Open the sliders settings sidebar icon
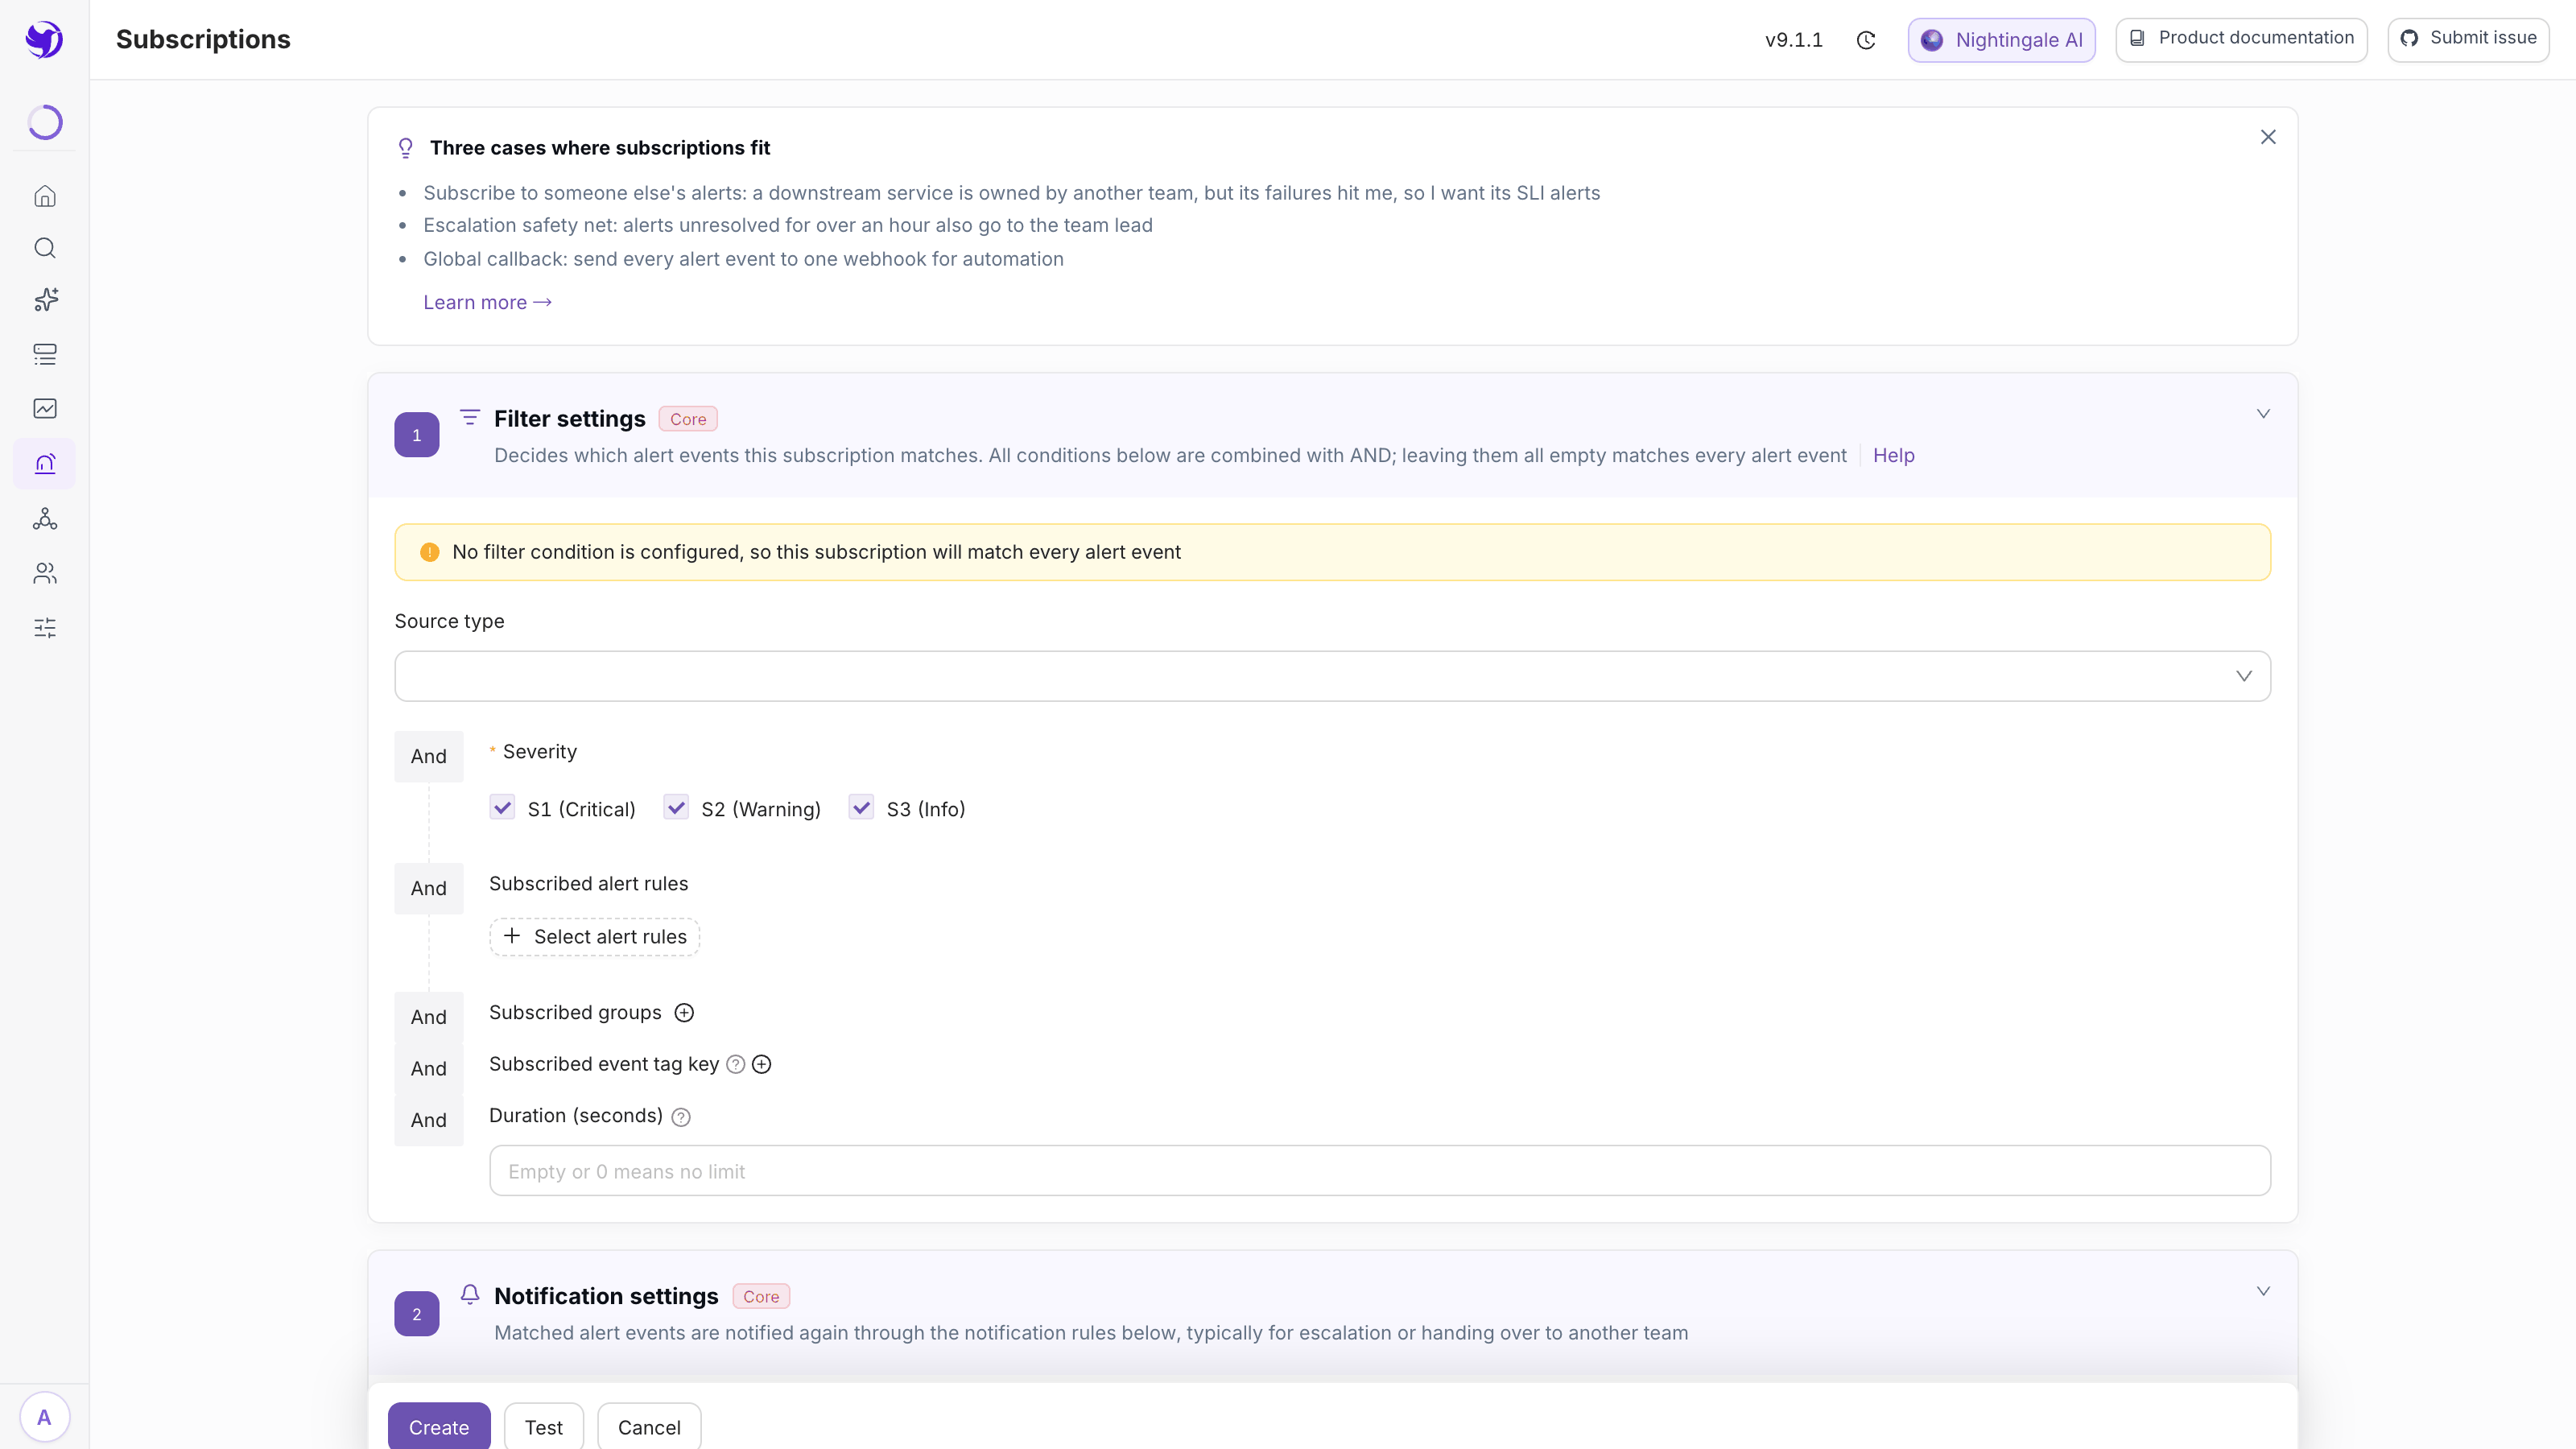 pos(45,628)
